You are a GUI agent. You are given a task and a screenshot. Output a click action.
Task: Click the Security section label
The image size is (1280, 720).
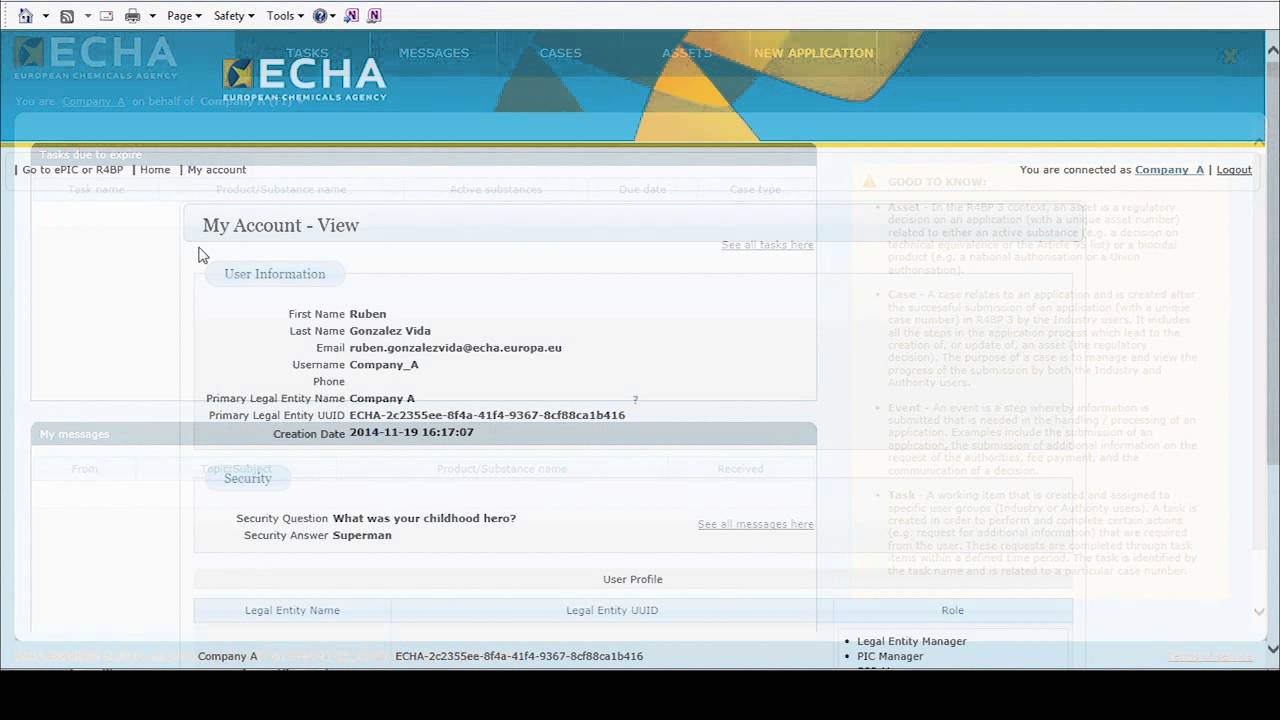(x=247, y=478)
